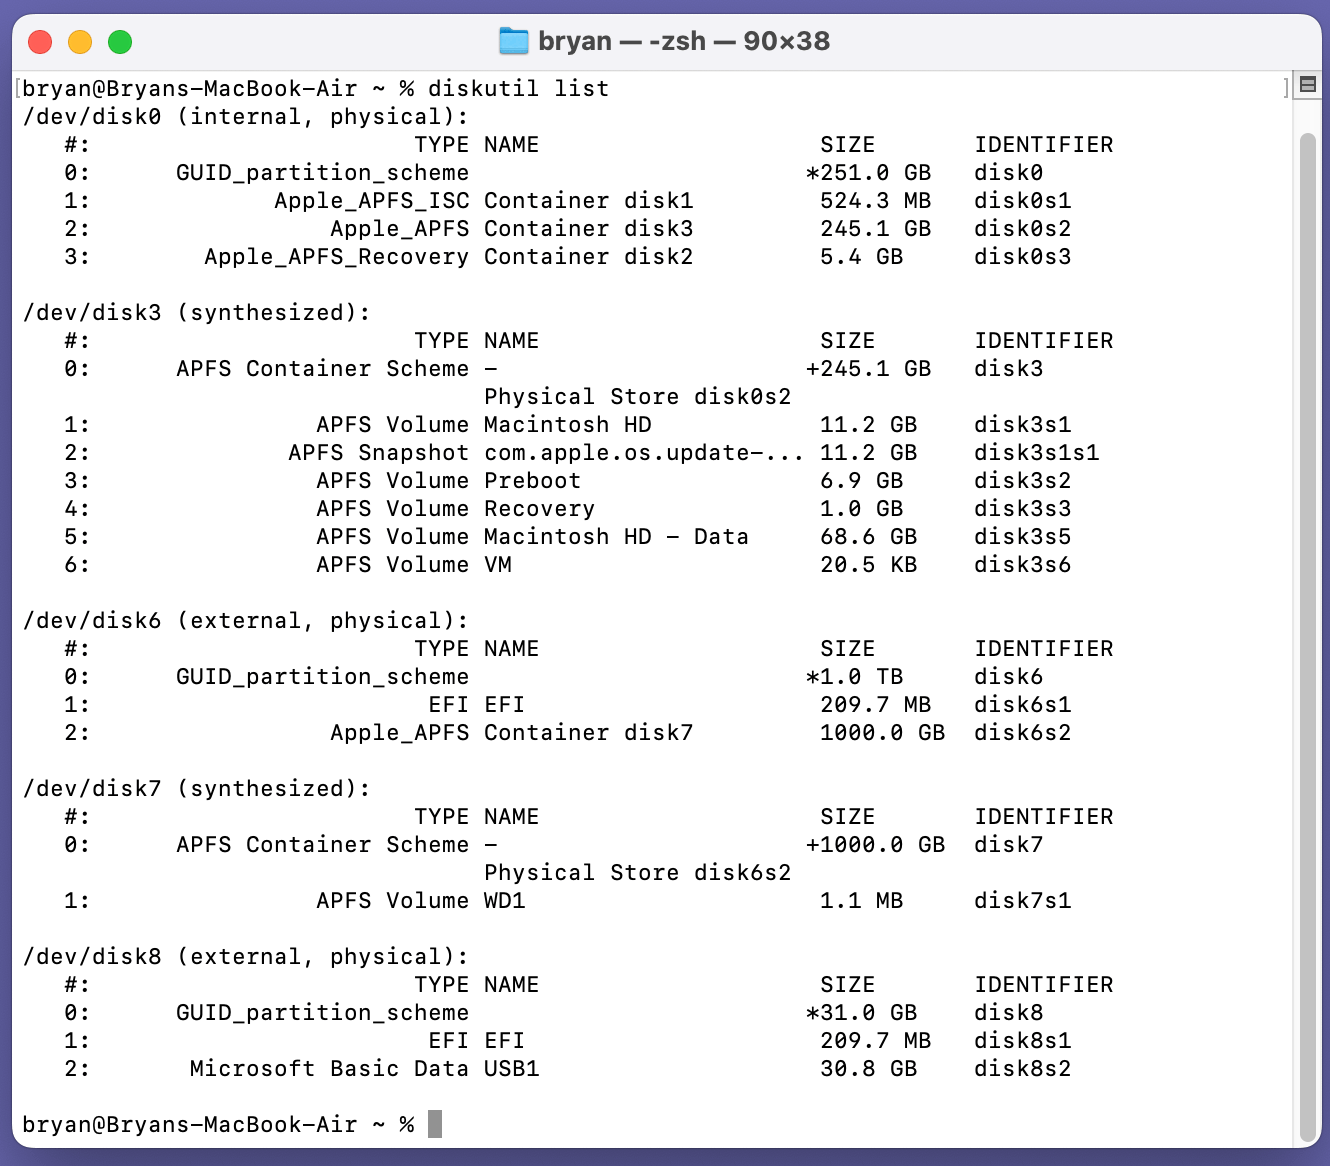
Task: Click the GUID_partition_scheme entry under disk6
Action: click(x=322, y=676)
